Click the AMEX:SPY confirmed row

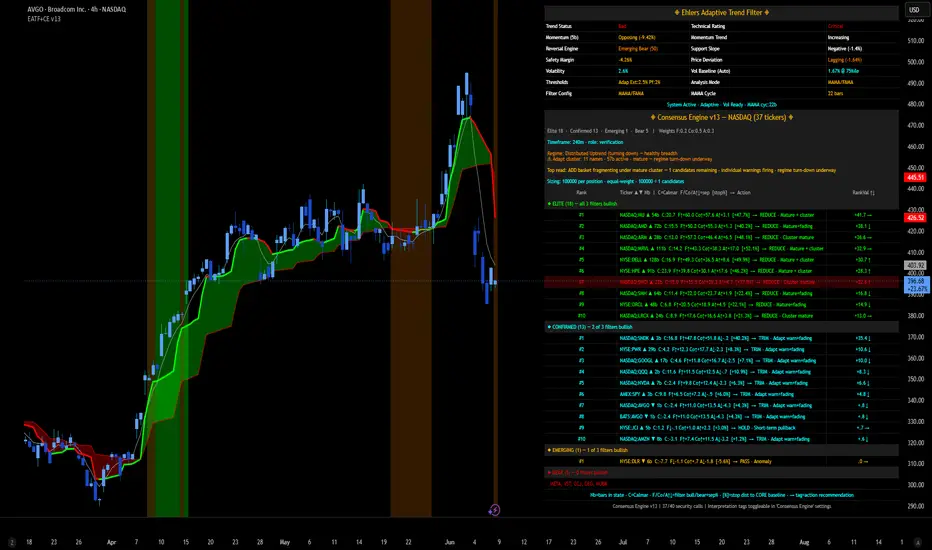tap(721, 394)
